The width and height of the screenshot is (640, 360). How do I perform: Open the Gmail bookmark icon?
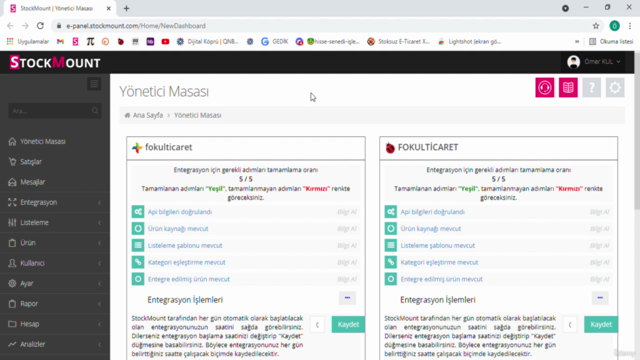click(x=60, y=42)
